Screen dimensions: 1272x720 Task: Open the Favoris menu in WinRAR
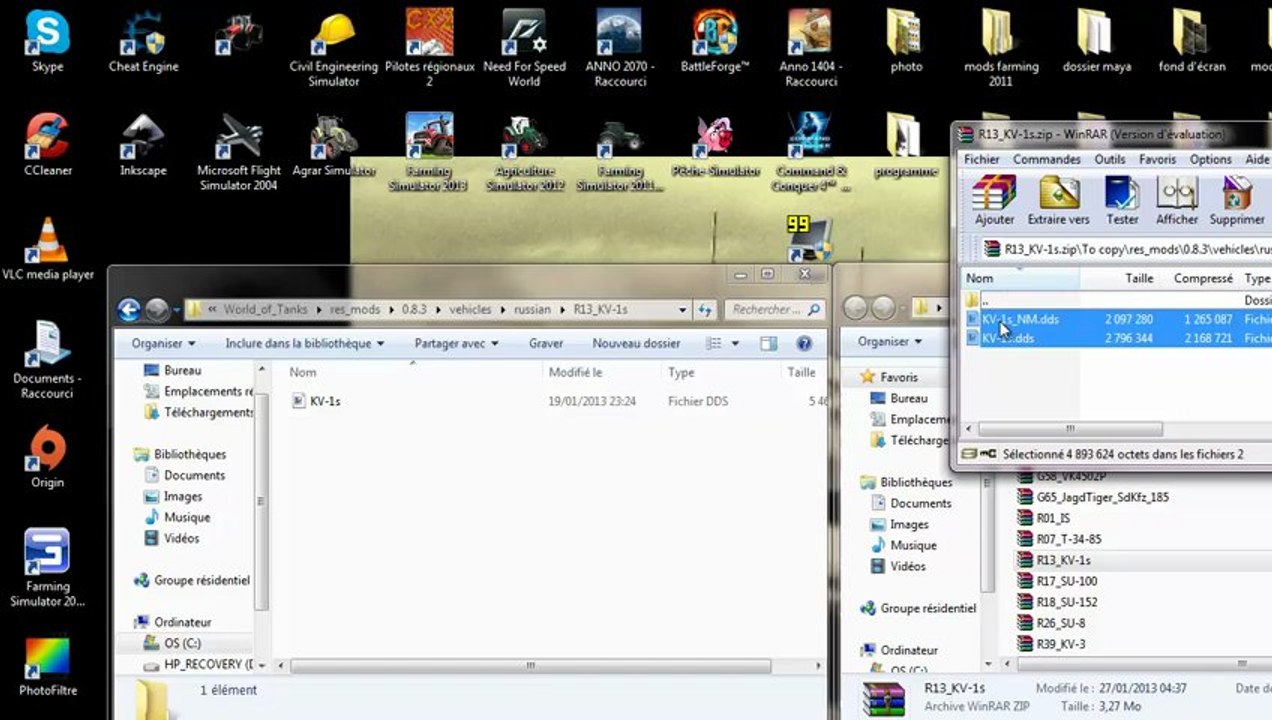[x=1158, y=159]
